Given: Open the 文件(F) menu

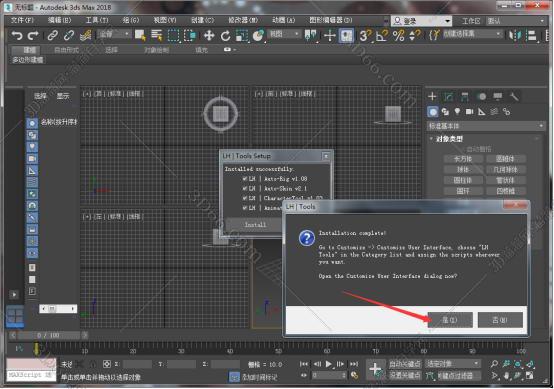Looking at the screenshot, I should [x=22, y=20].
